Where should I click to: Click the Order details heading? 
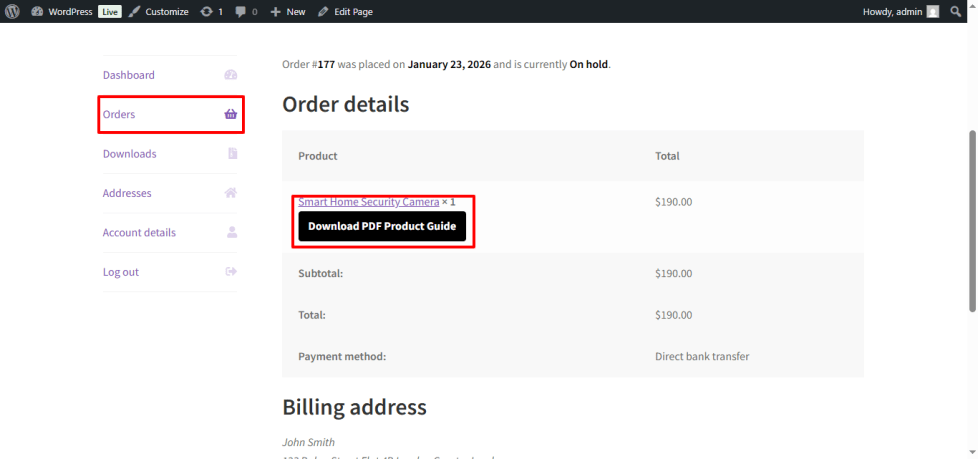point(345,105)
